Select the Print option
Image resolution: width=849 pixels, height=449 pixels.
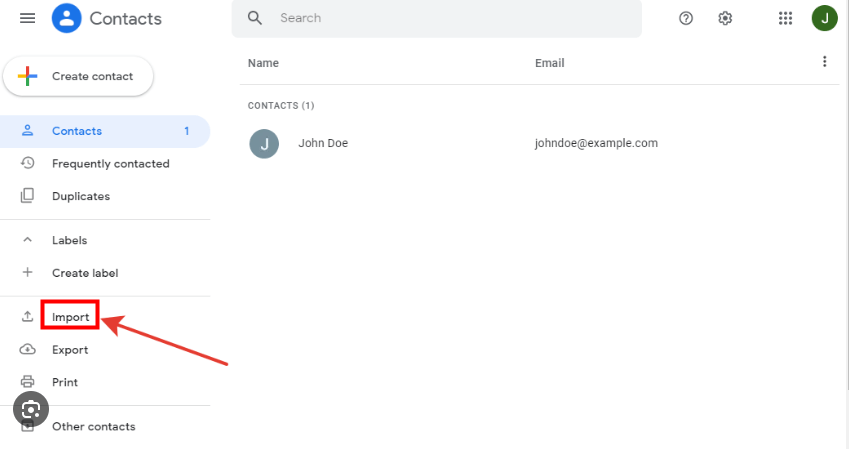click(x=65, y=382)
